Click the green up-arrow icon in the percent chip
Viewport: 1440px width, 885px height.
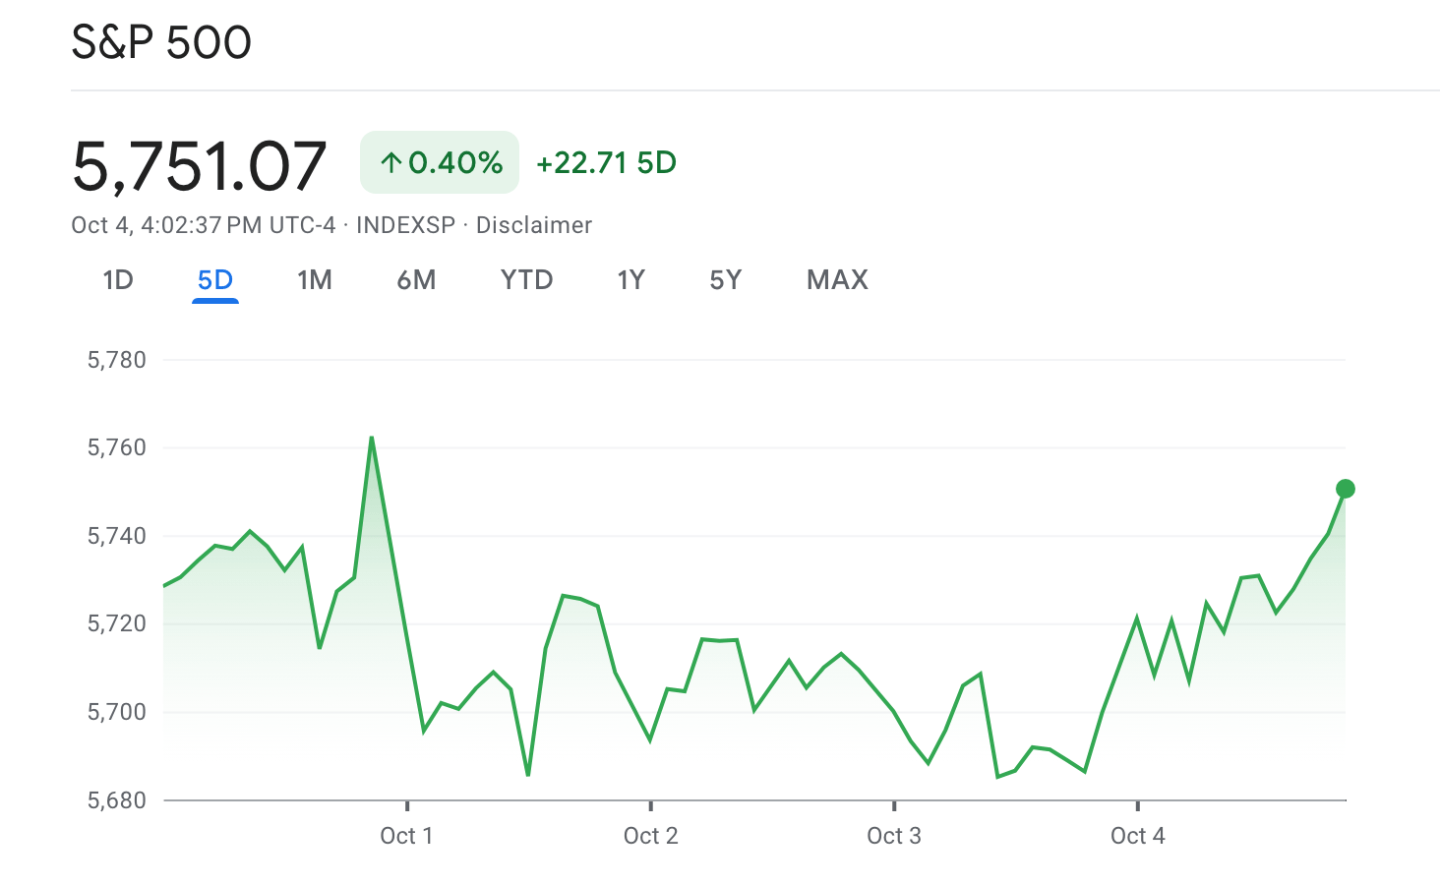(x=392, y=161)
